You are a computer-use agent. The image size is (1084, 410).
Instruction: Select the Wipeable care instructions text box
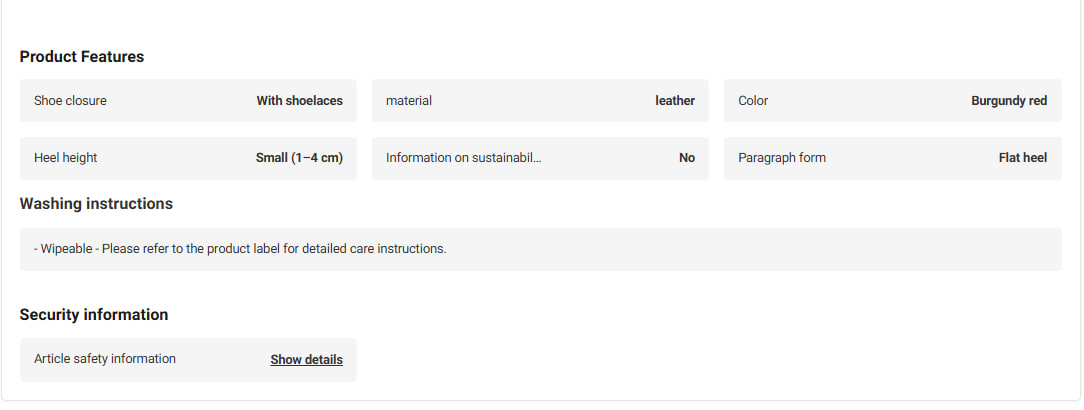point(540,249)
